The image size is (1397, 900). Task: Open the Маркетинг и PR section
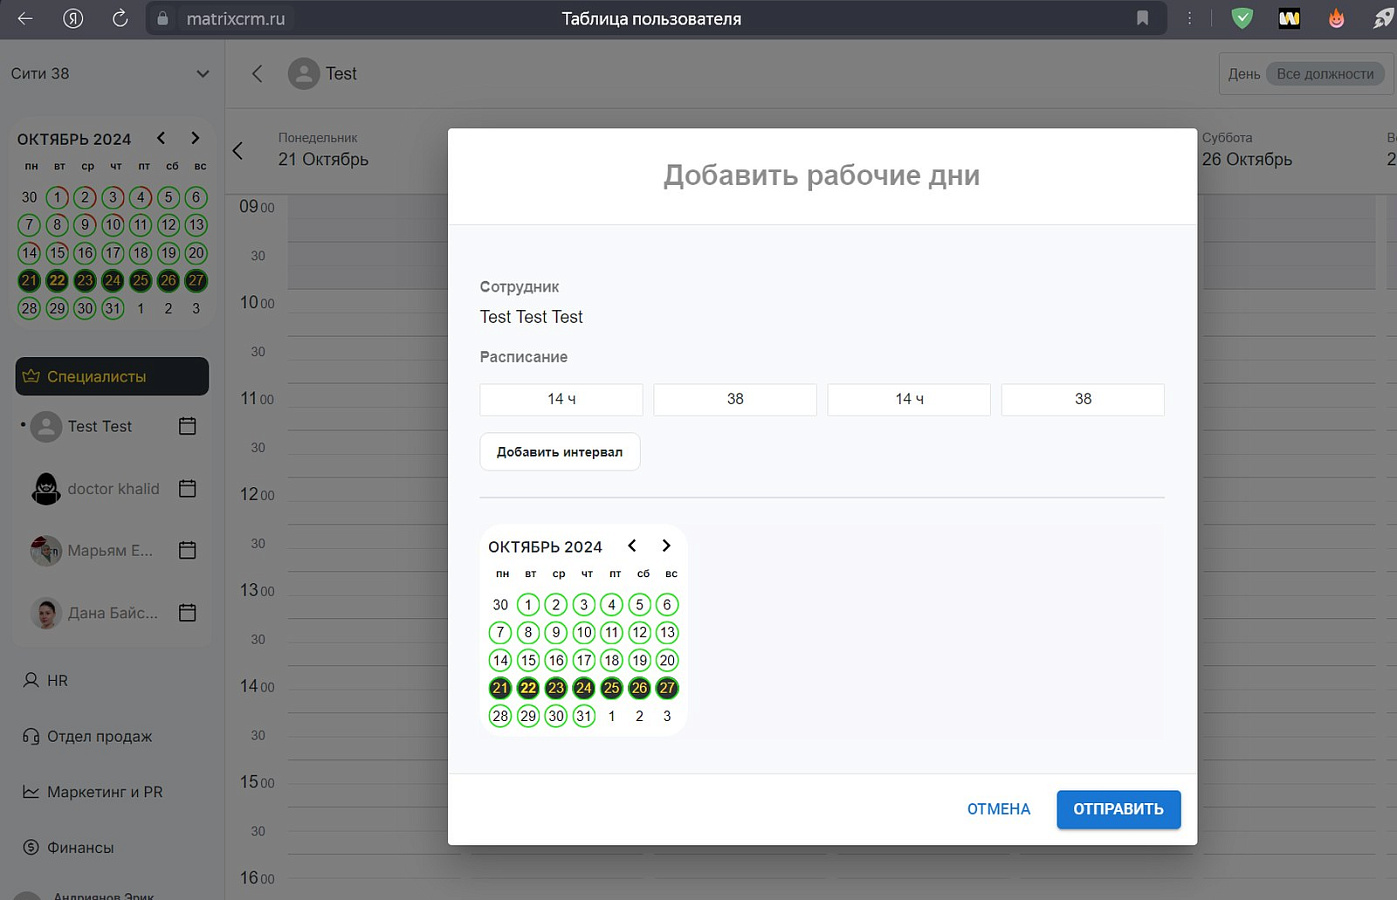point(92,792)
